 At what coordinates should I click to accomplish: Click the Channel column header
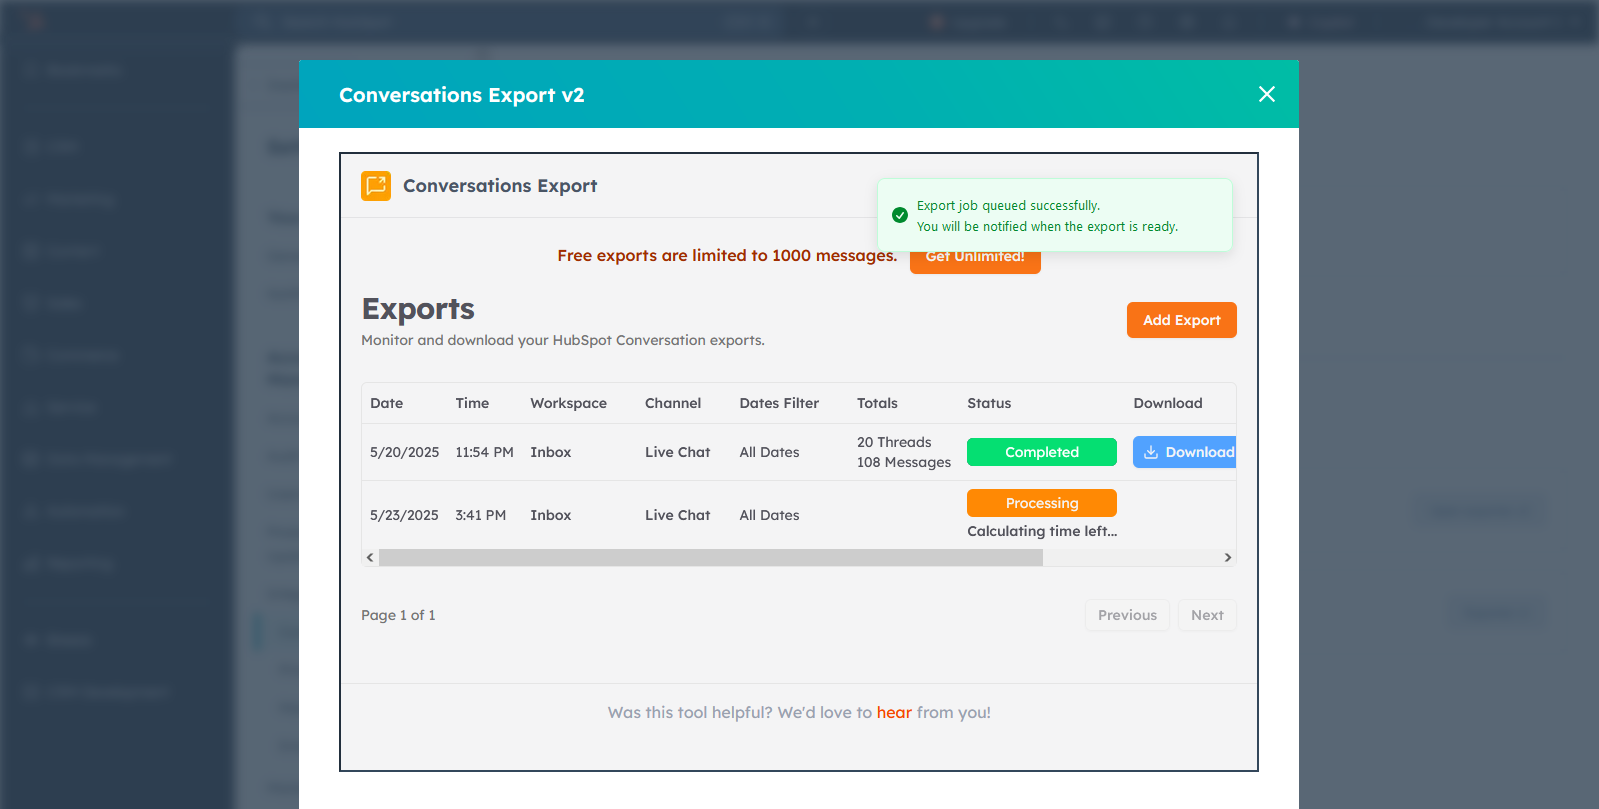tap(673, 403)
